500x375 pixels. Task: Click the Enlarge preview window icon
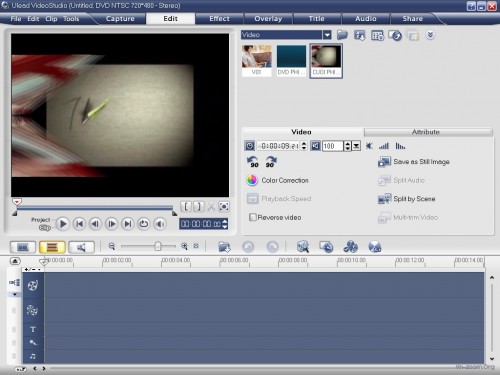[224, 207]
